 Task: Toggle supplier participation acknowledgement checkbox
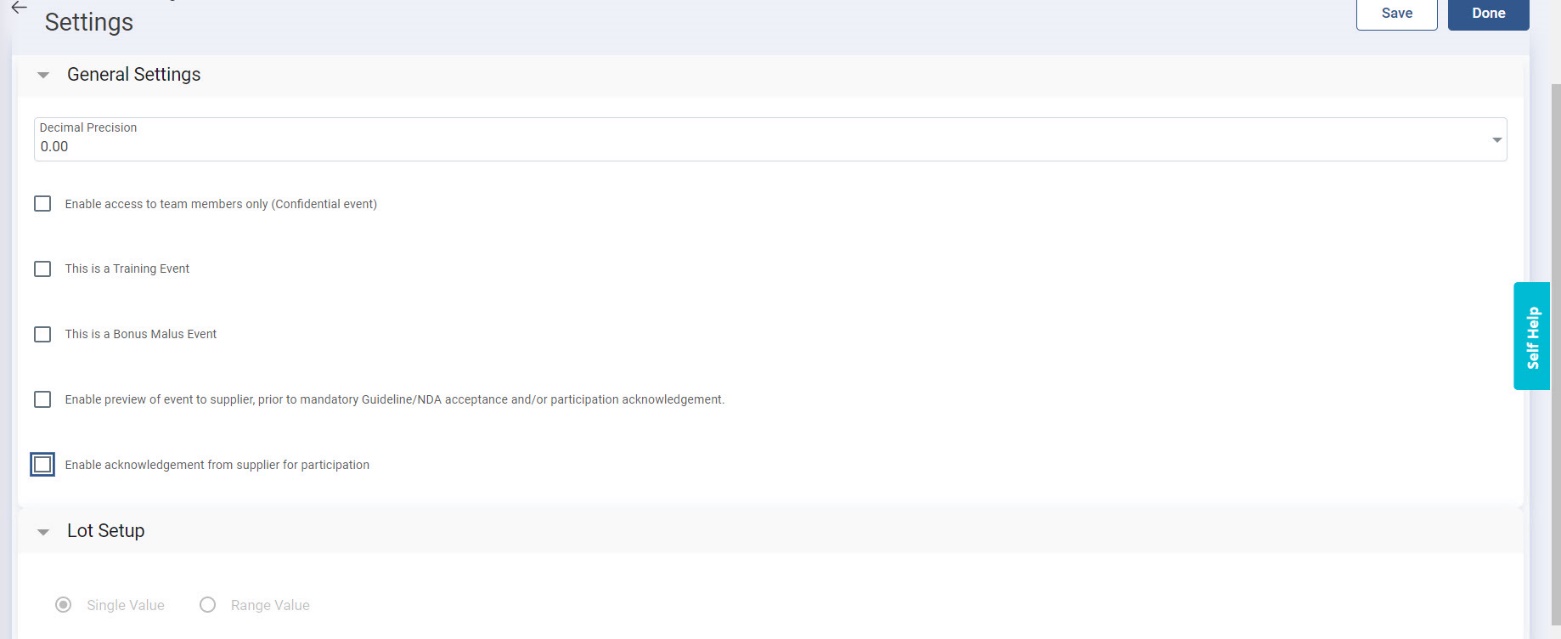click(x=42, y=465)
